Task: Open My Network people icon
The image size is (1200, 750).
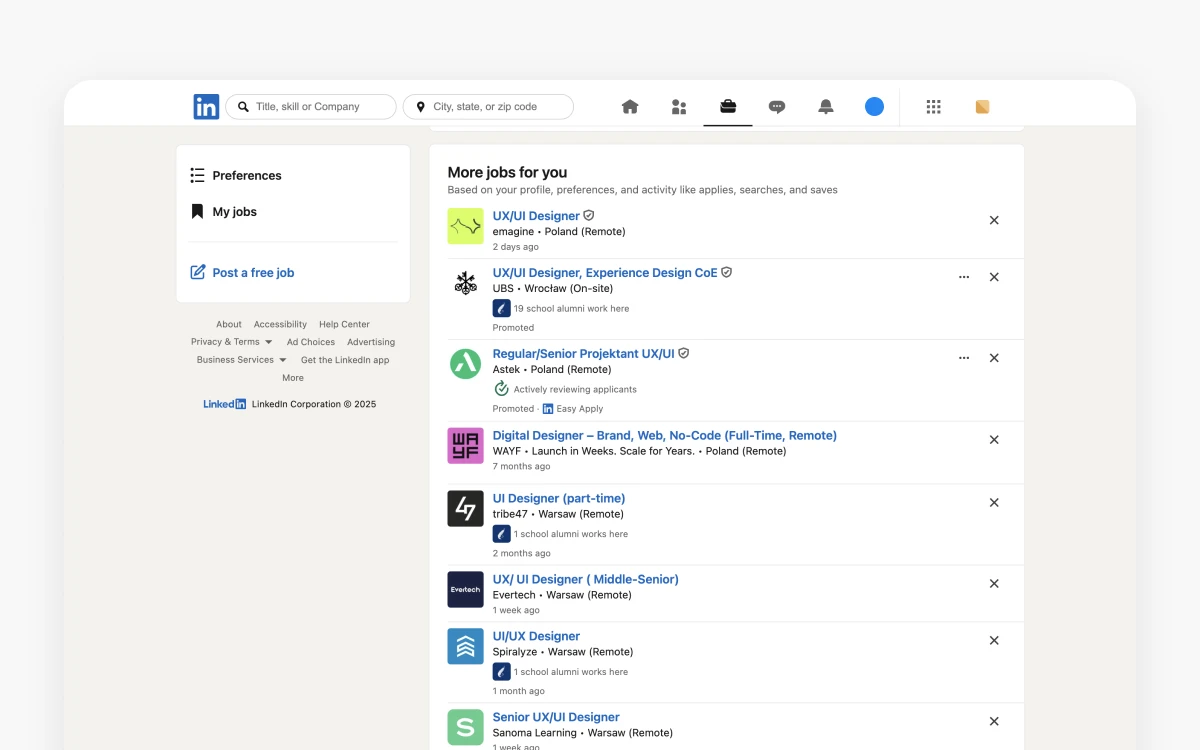Action: (x=679, y=107)
